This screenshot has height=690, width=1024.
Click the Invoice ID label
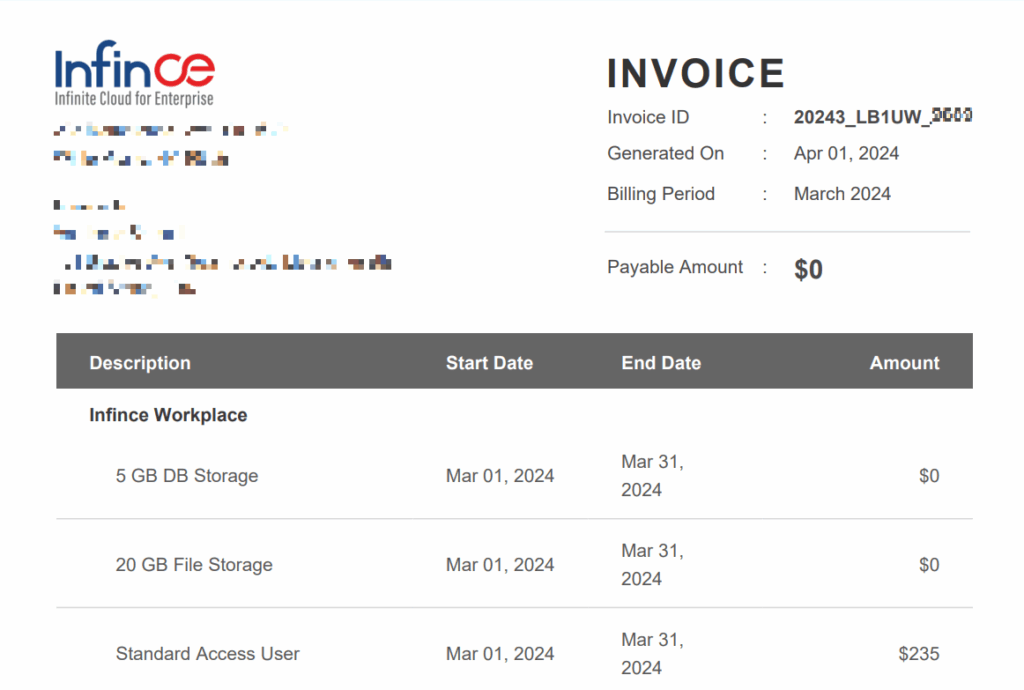648,117
